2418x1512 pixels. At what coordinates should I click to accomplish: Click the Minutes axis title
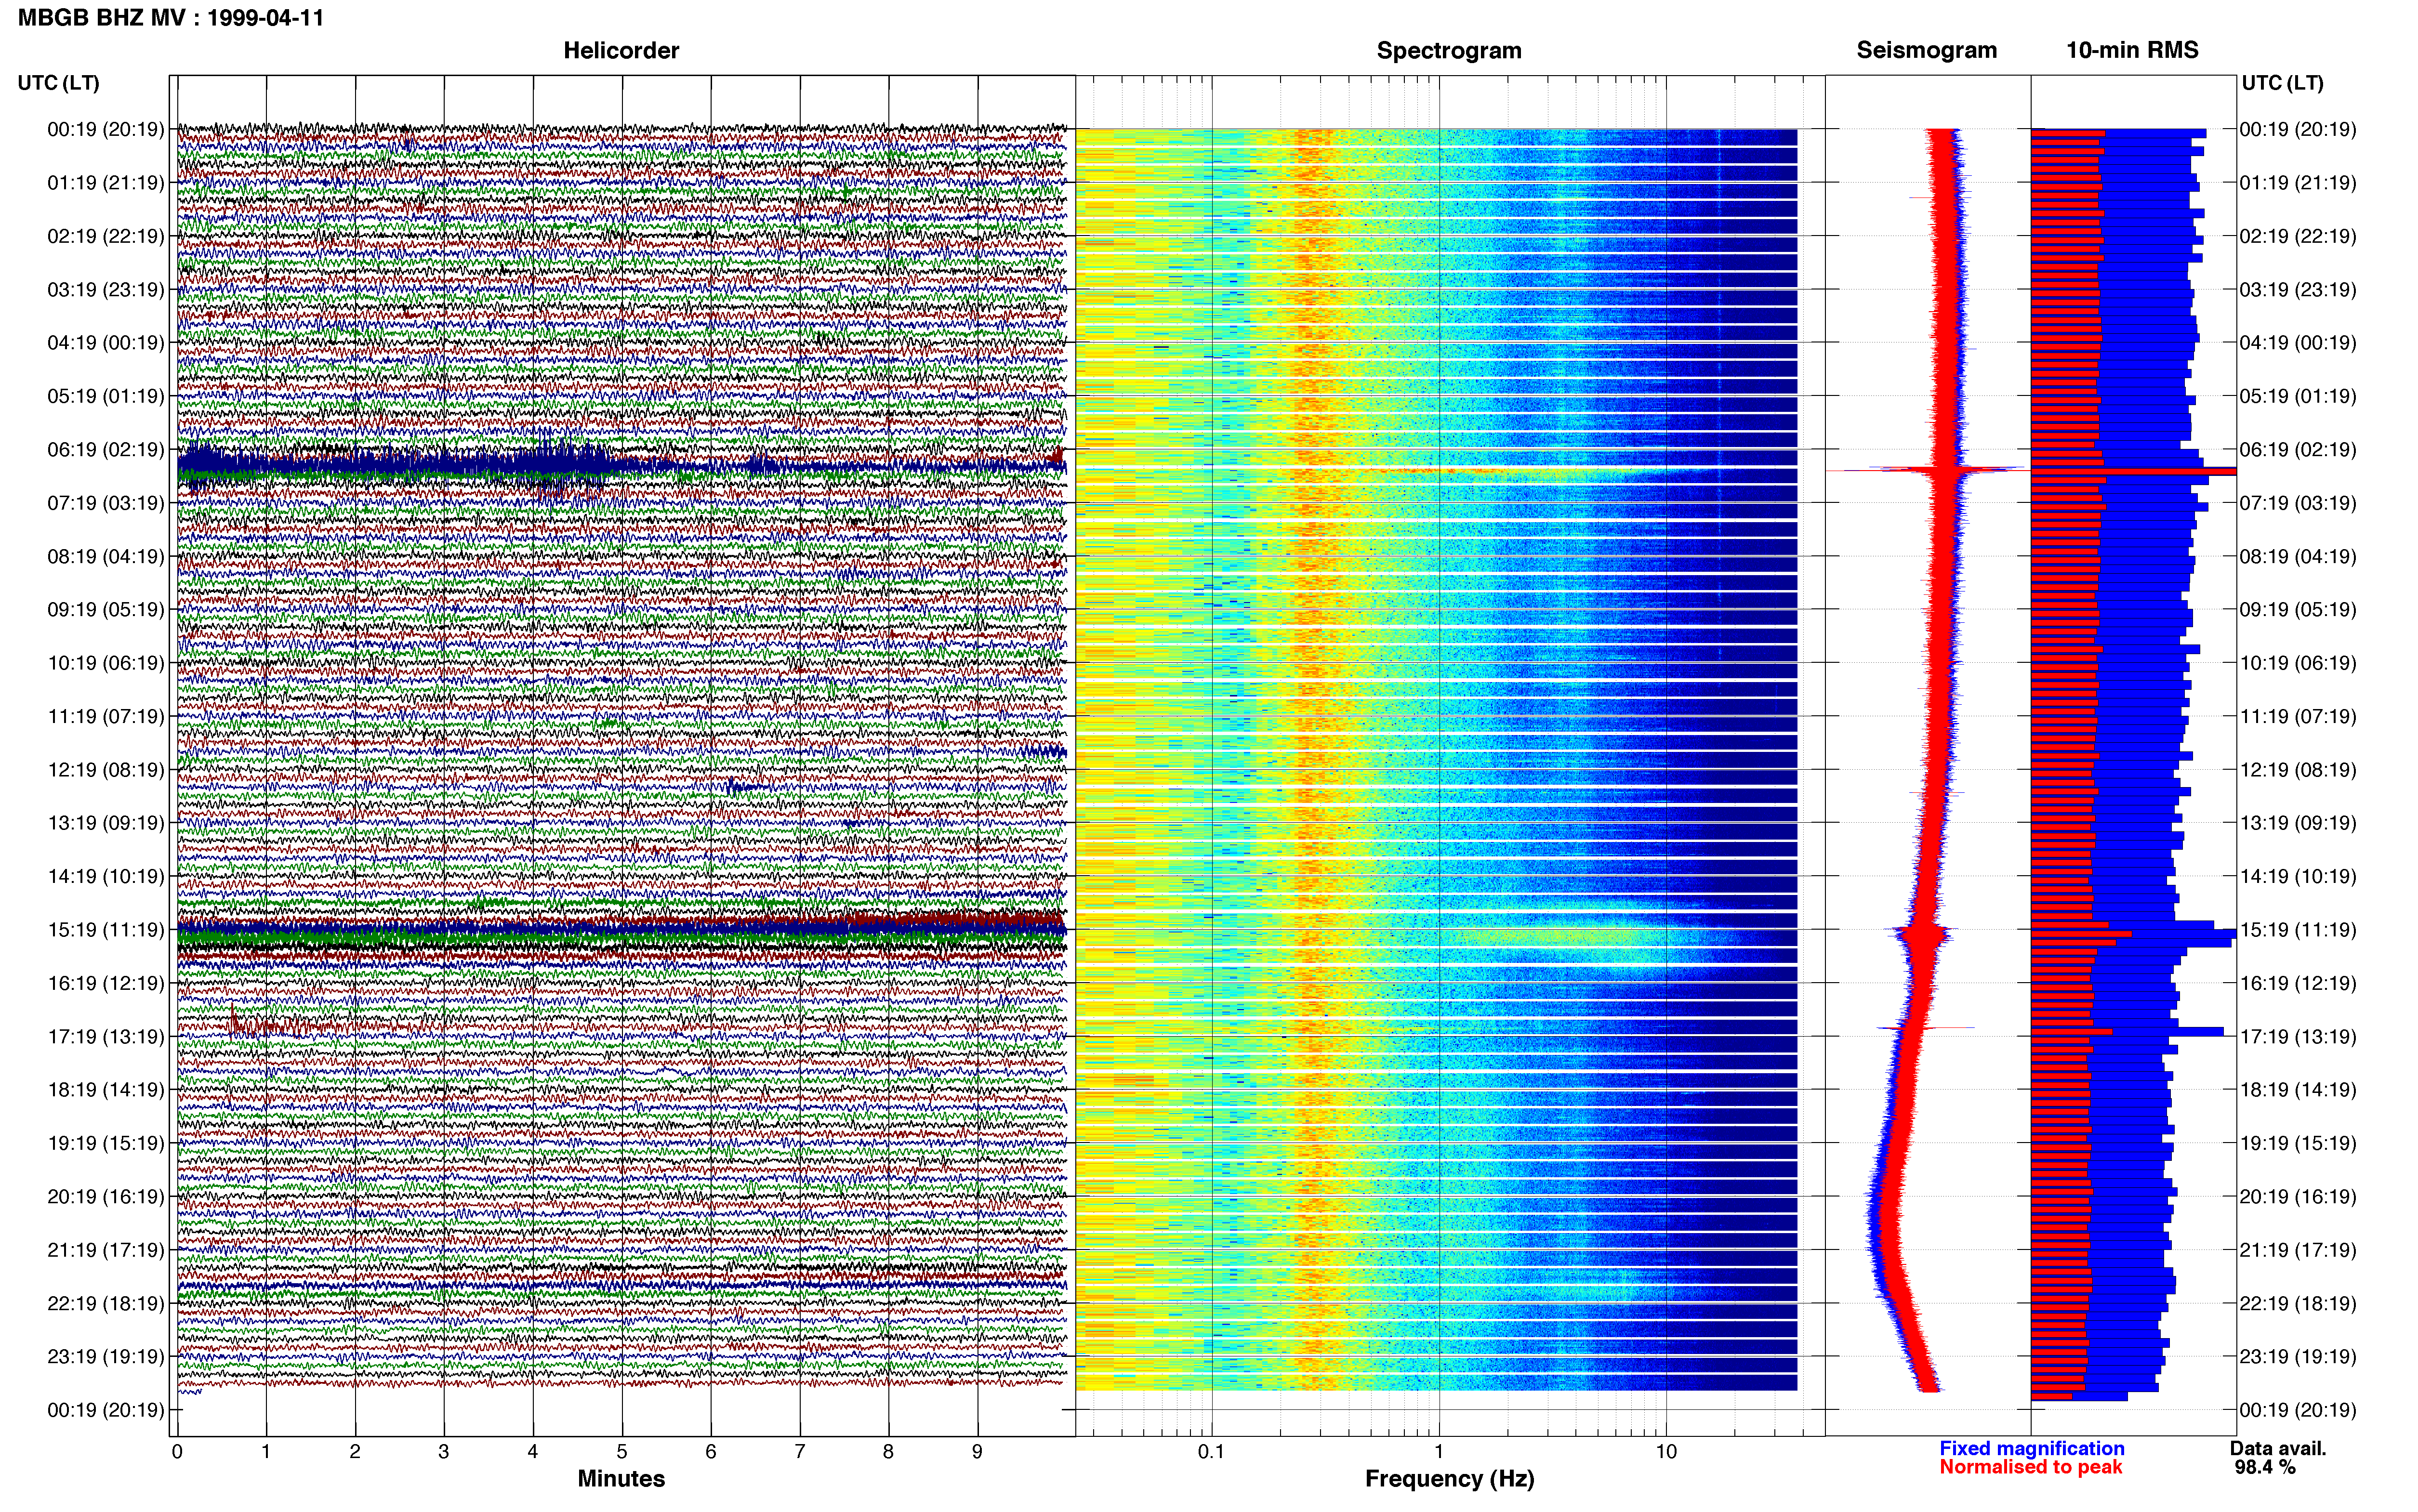click(x=621, y=1478)
